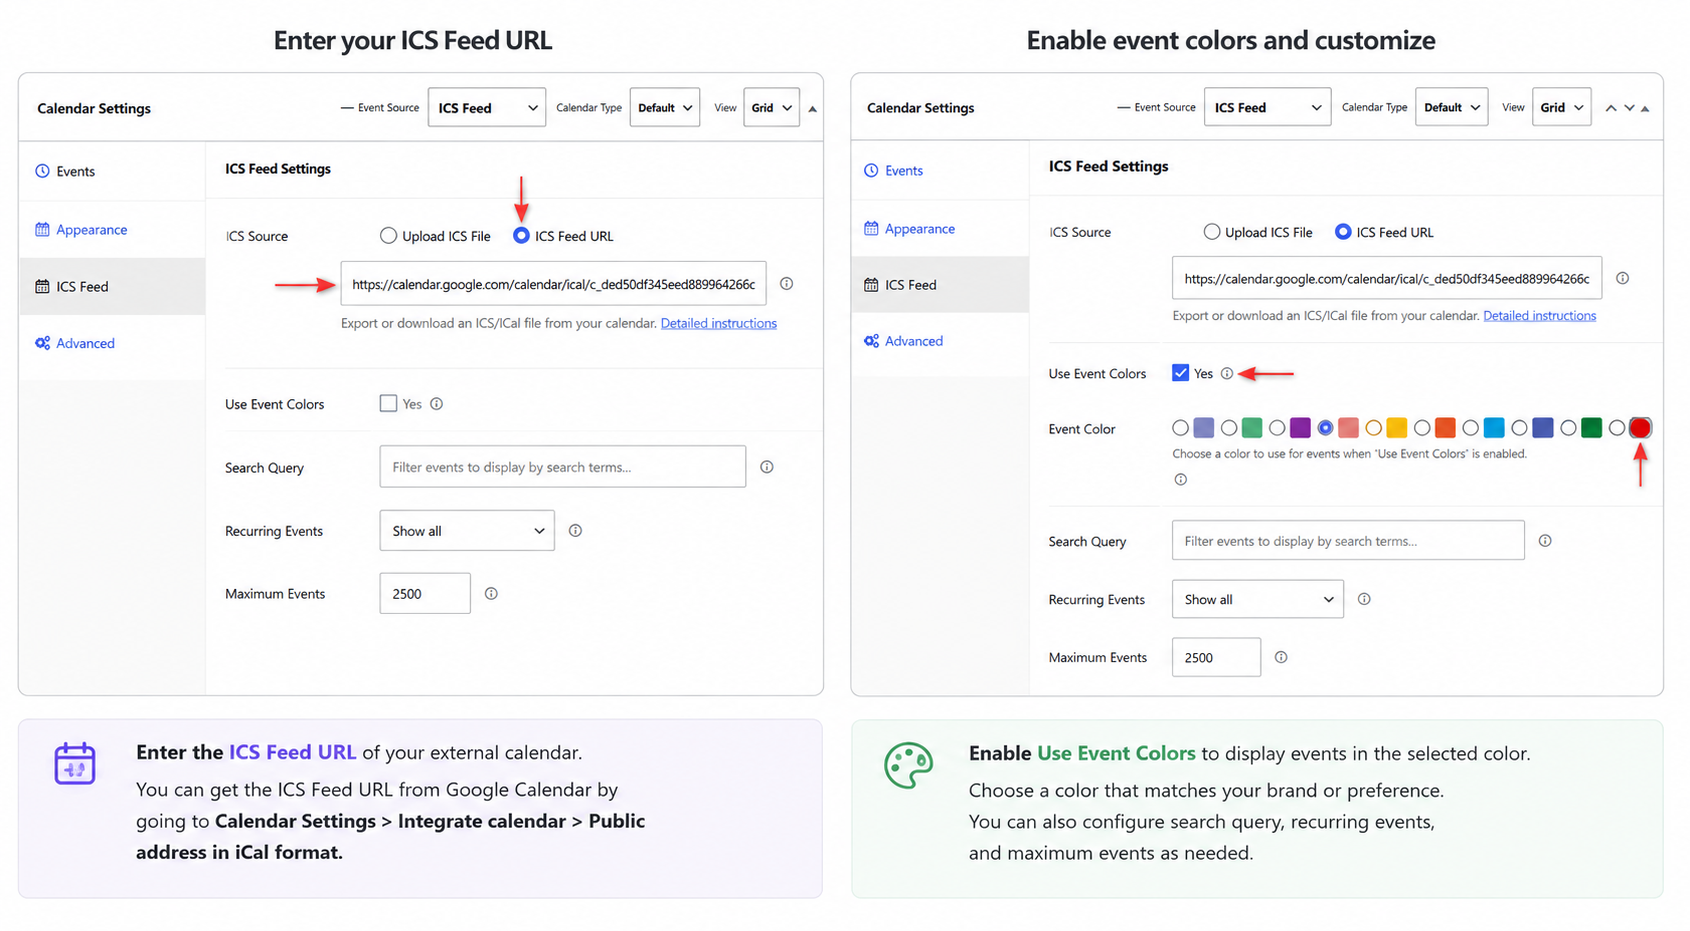Uncheck the Use Event Colors Yes checkbox
This screenshot has height=931, width=1690.
pos(1181,373)
